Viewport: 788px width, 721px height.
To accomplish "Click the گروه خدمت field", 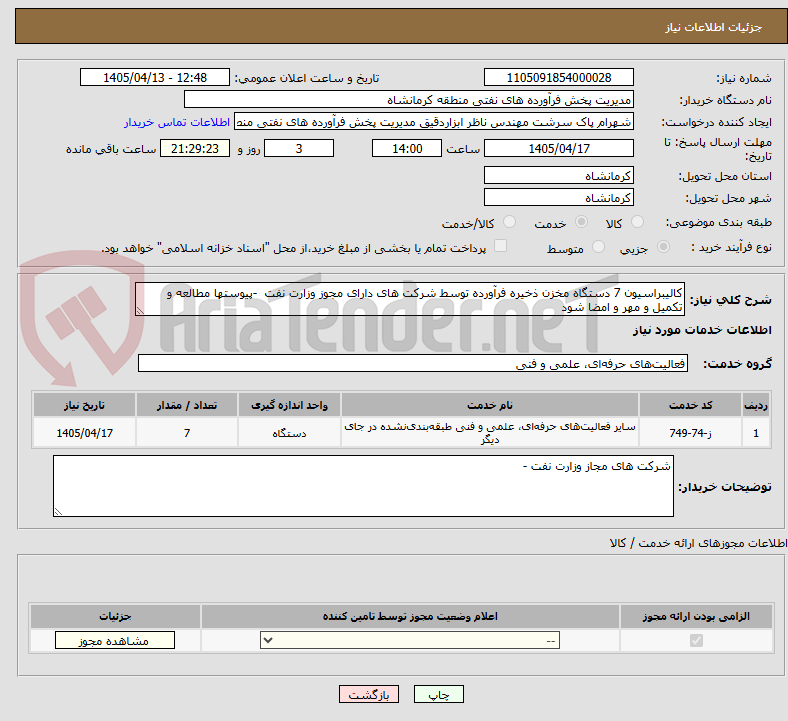I will pos(413,363).
